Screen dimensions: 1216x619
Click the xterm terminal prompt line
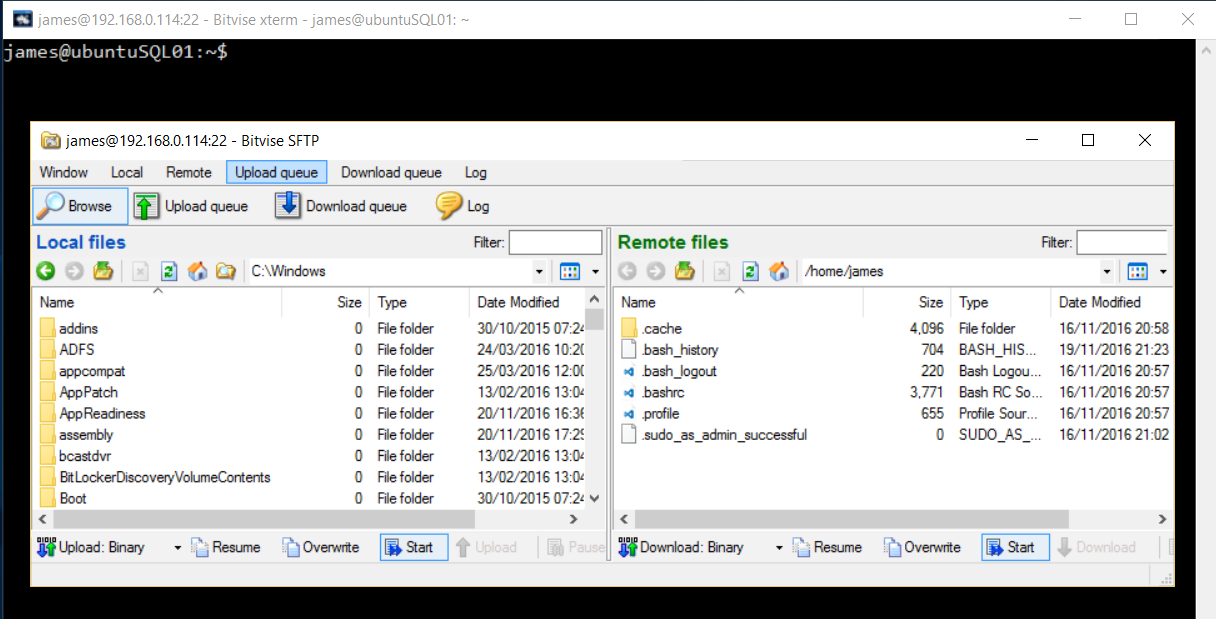click(115, 52)
